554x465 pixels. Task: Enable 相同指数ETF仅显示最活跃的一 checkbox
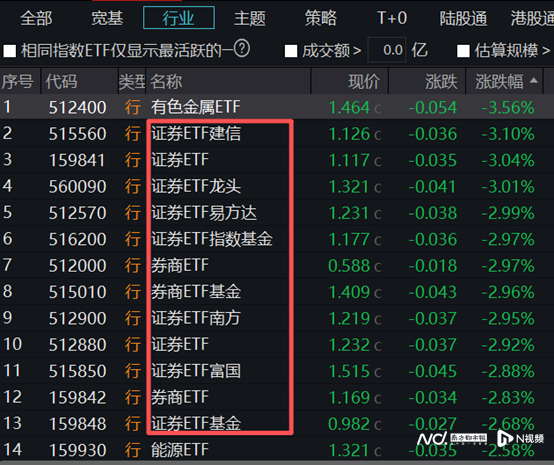[x=10, y=51]
